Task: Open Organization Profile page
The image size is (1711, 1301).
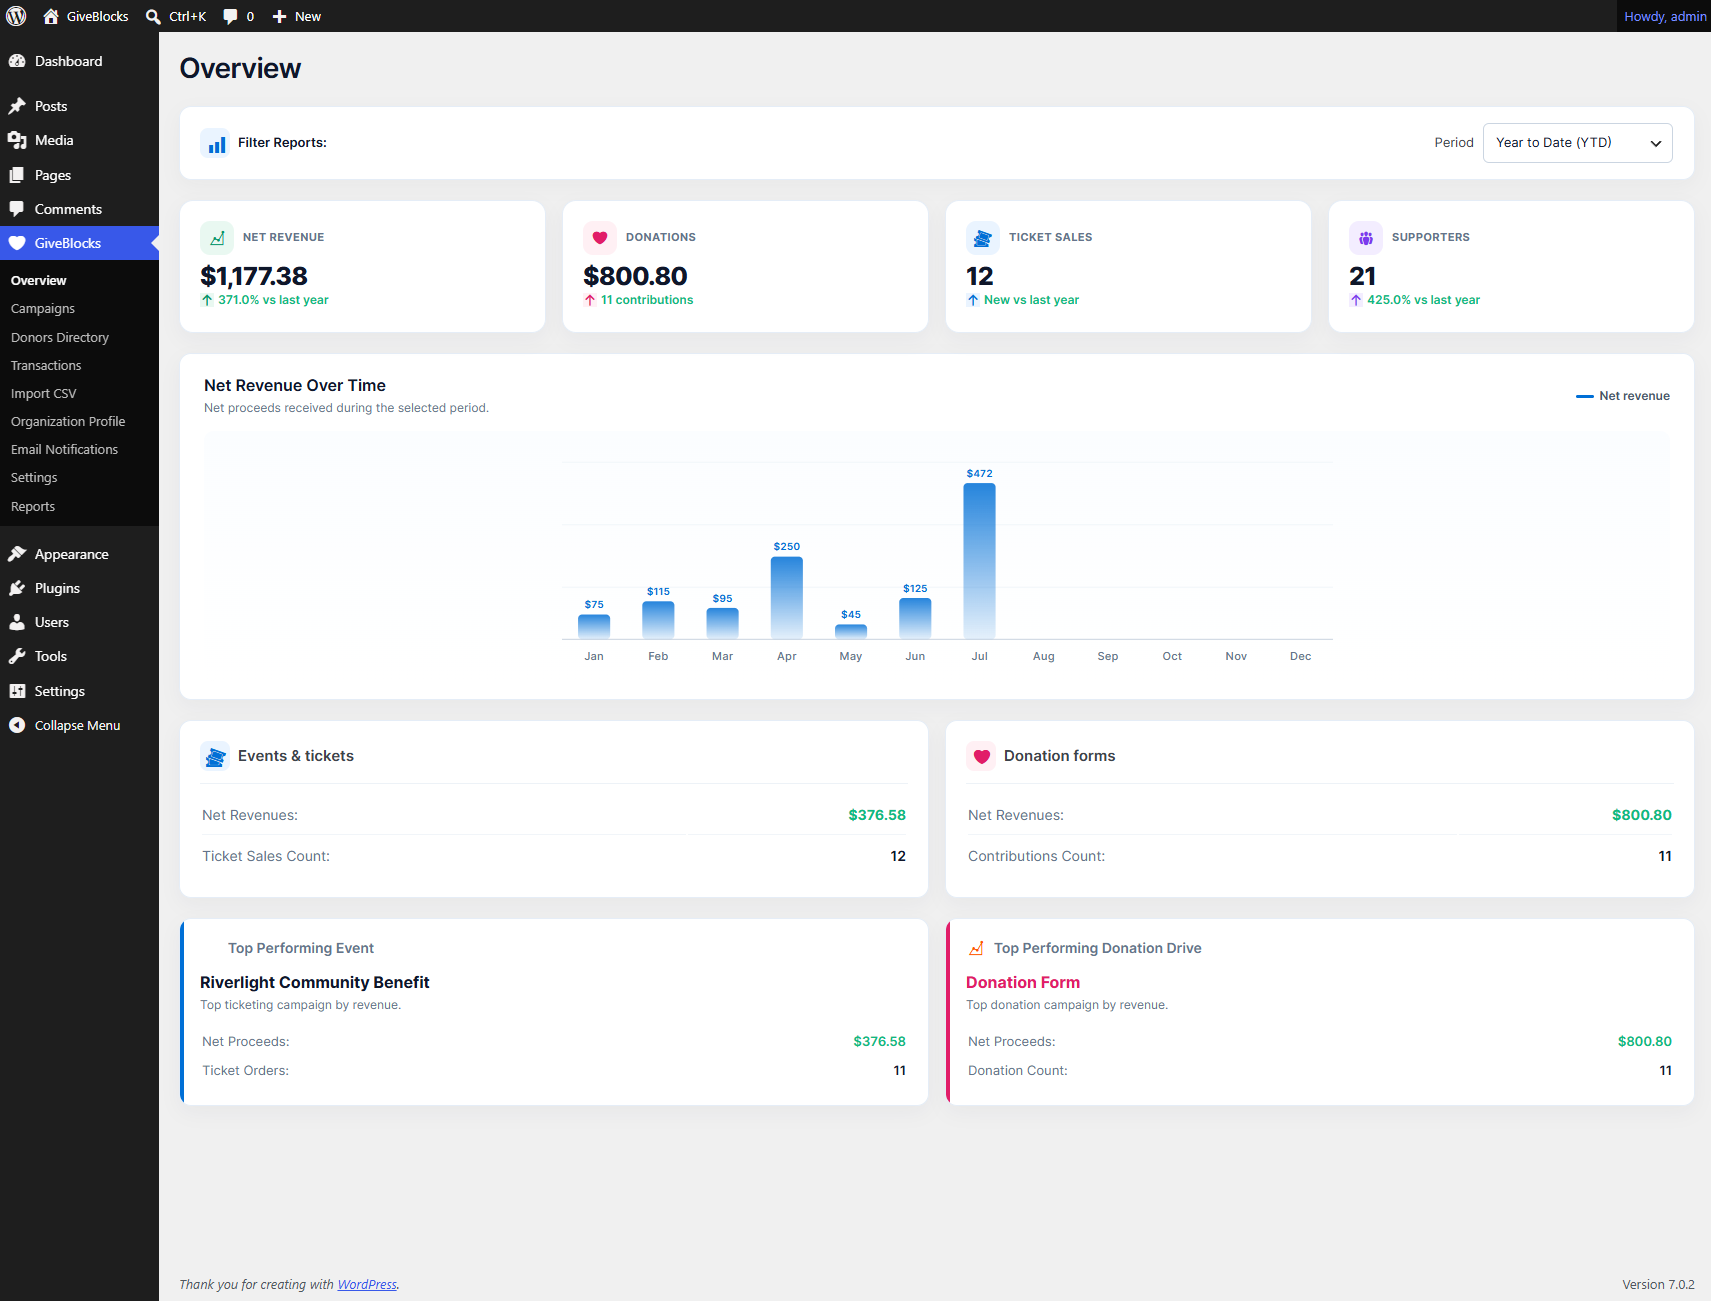Action: click(68, 422)
